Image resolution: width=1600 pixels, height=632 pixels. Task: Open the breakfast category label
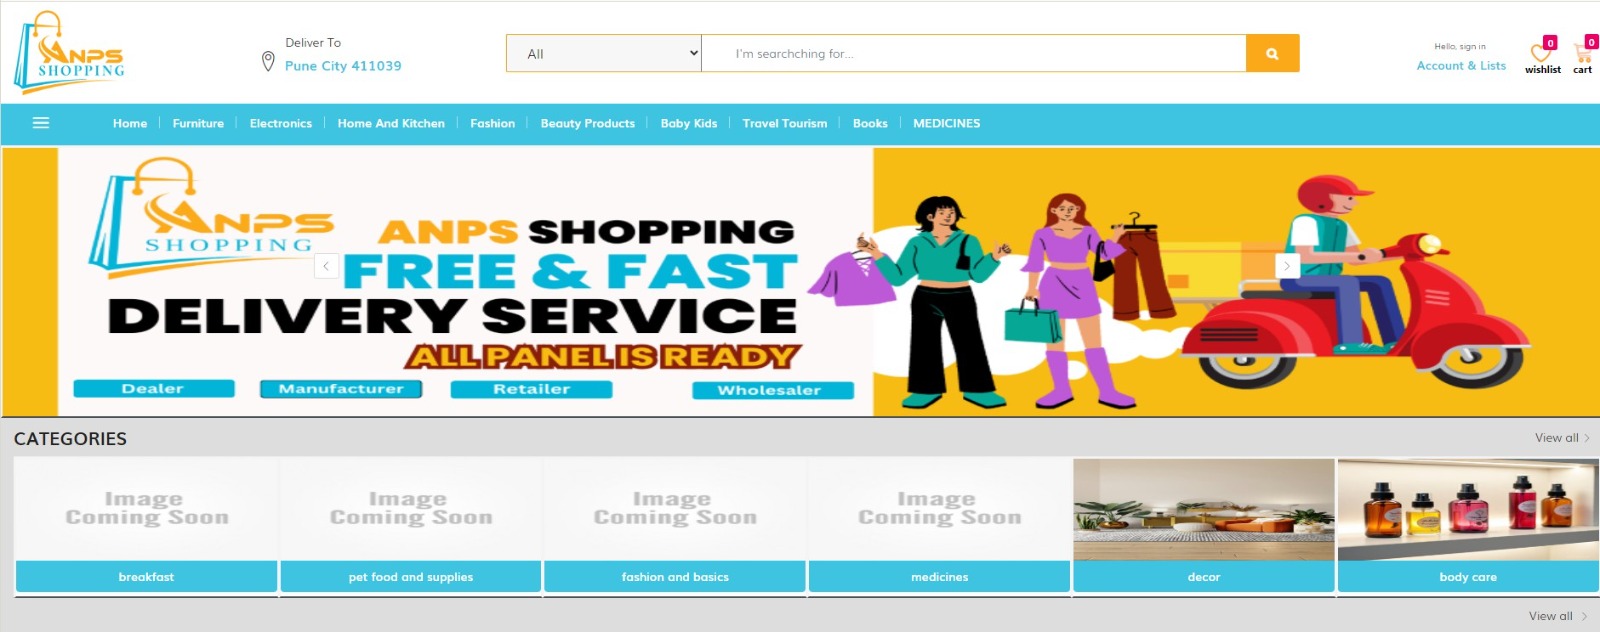coord(146,577)
